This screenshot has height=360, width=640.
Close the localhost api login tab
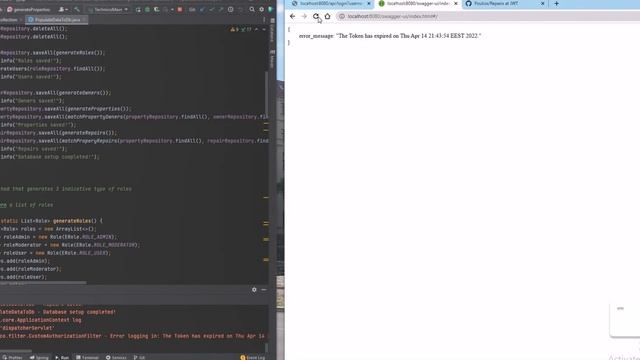click(369, 3)
